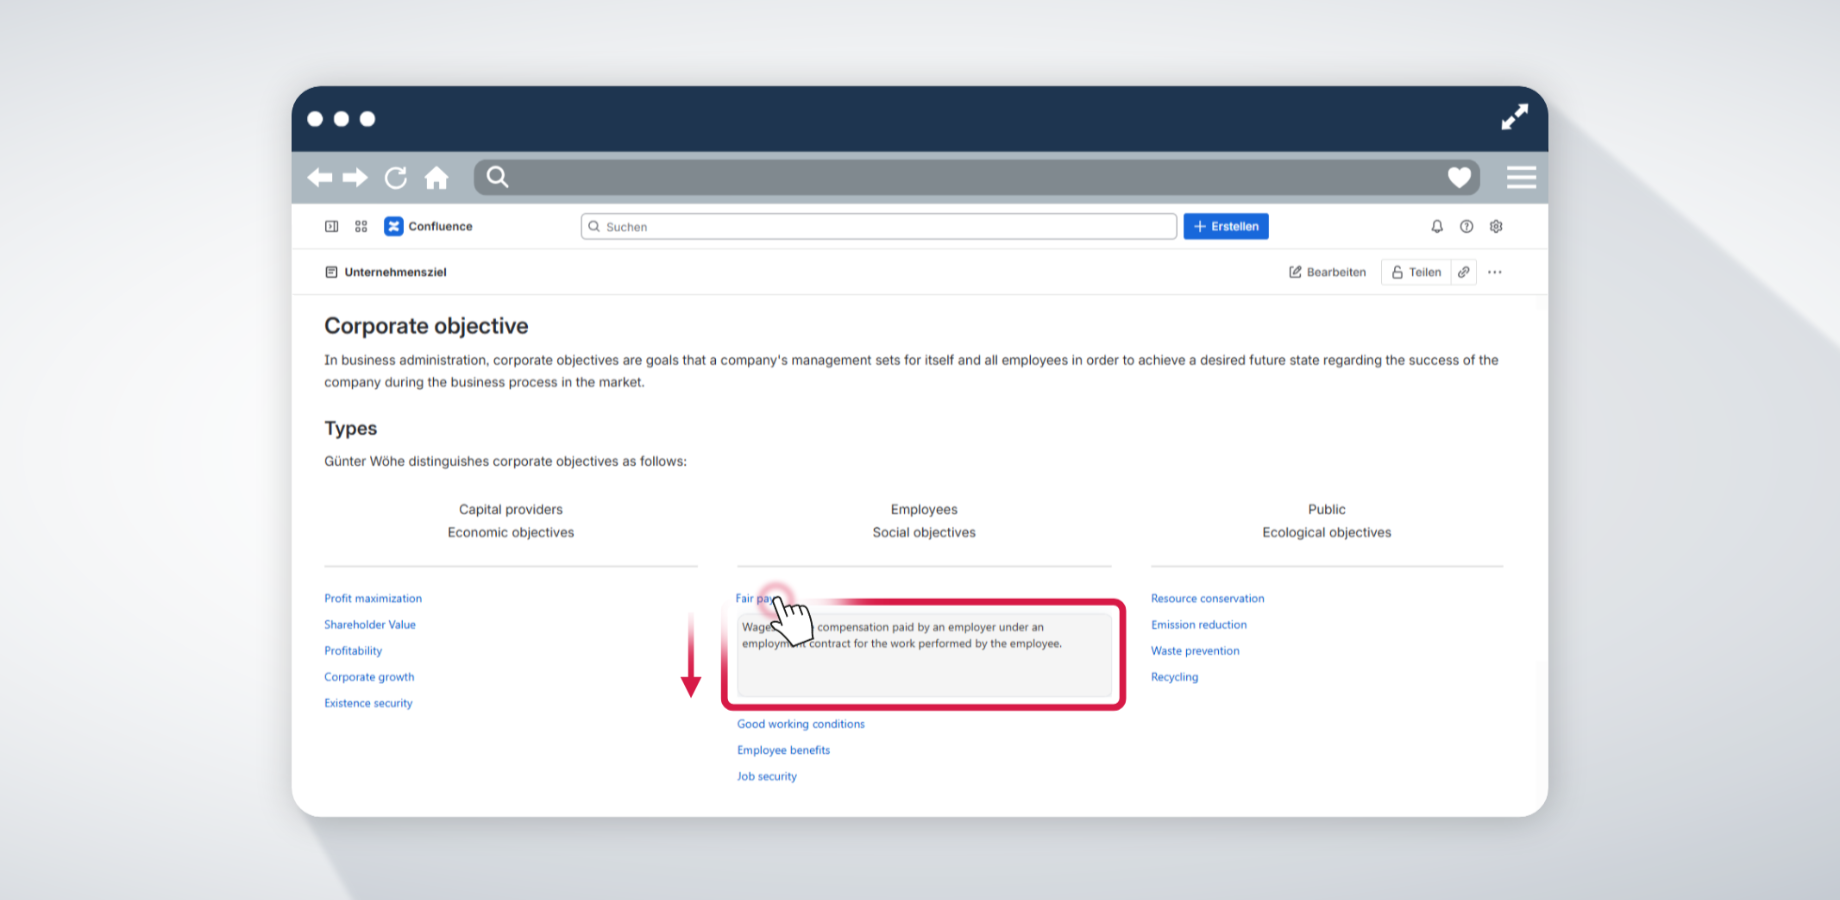
Task: Open the settings gear icon
Action: [x=1496, y=227]
